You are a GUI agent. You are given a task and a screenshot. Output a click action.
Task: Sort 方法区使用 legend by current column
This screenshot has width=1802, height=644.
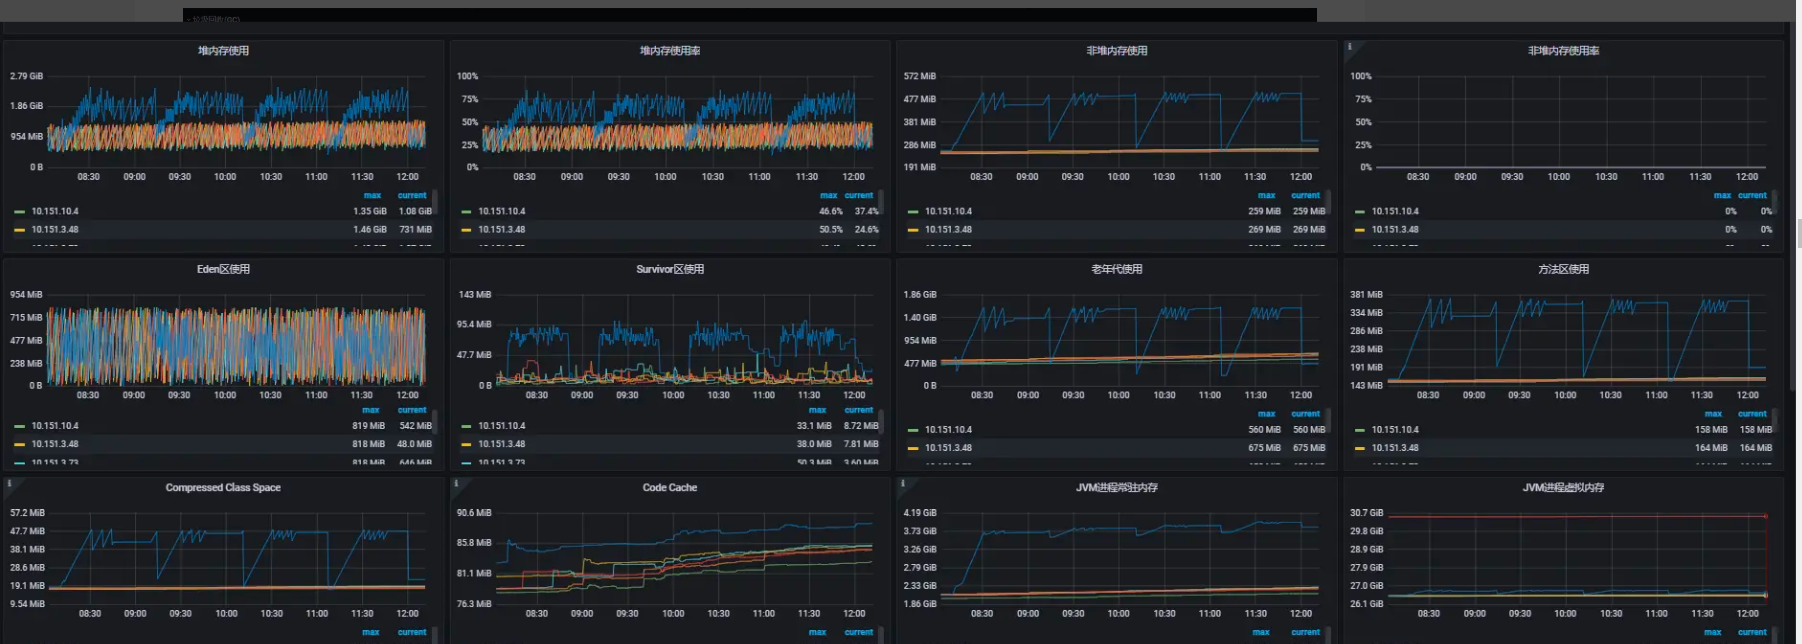click(1752, 414)
